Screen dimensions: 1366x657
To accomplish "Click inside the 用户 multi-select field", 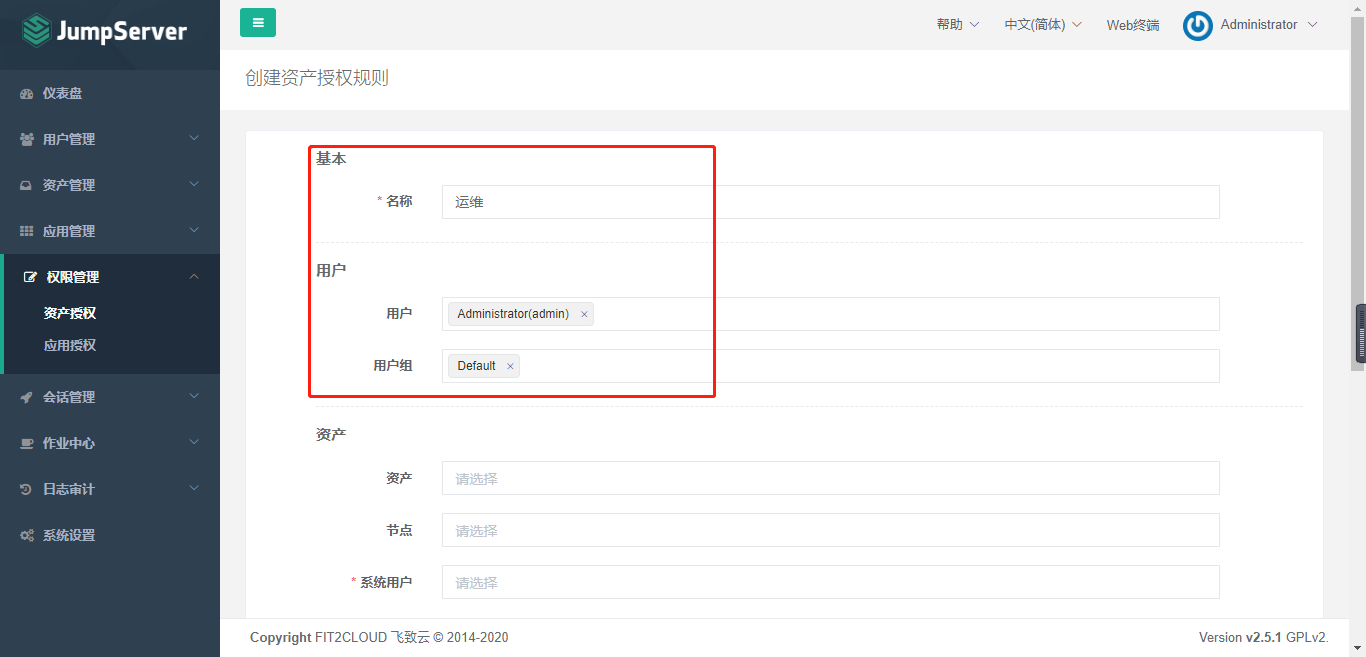I will (x=830, y=314).
